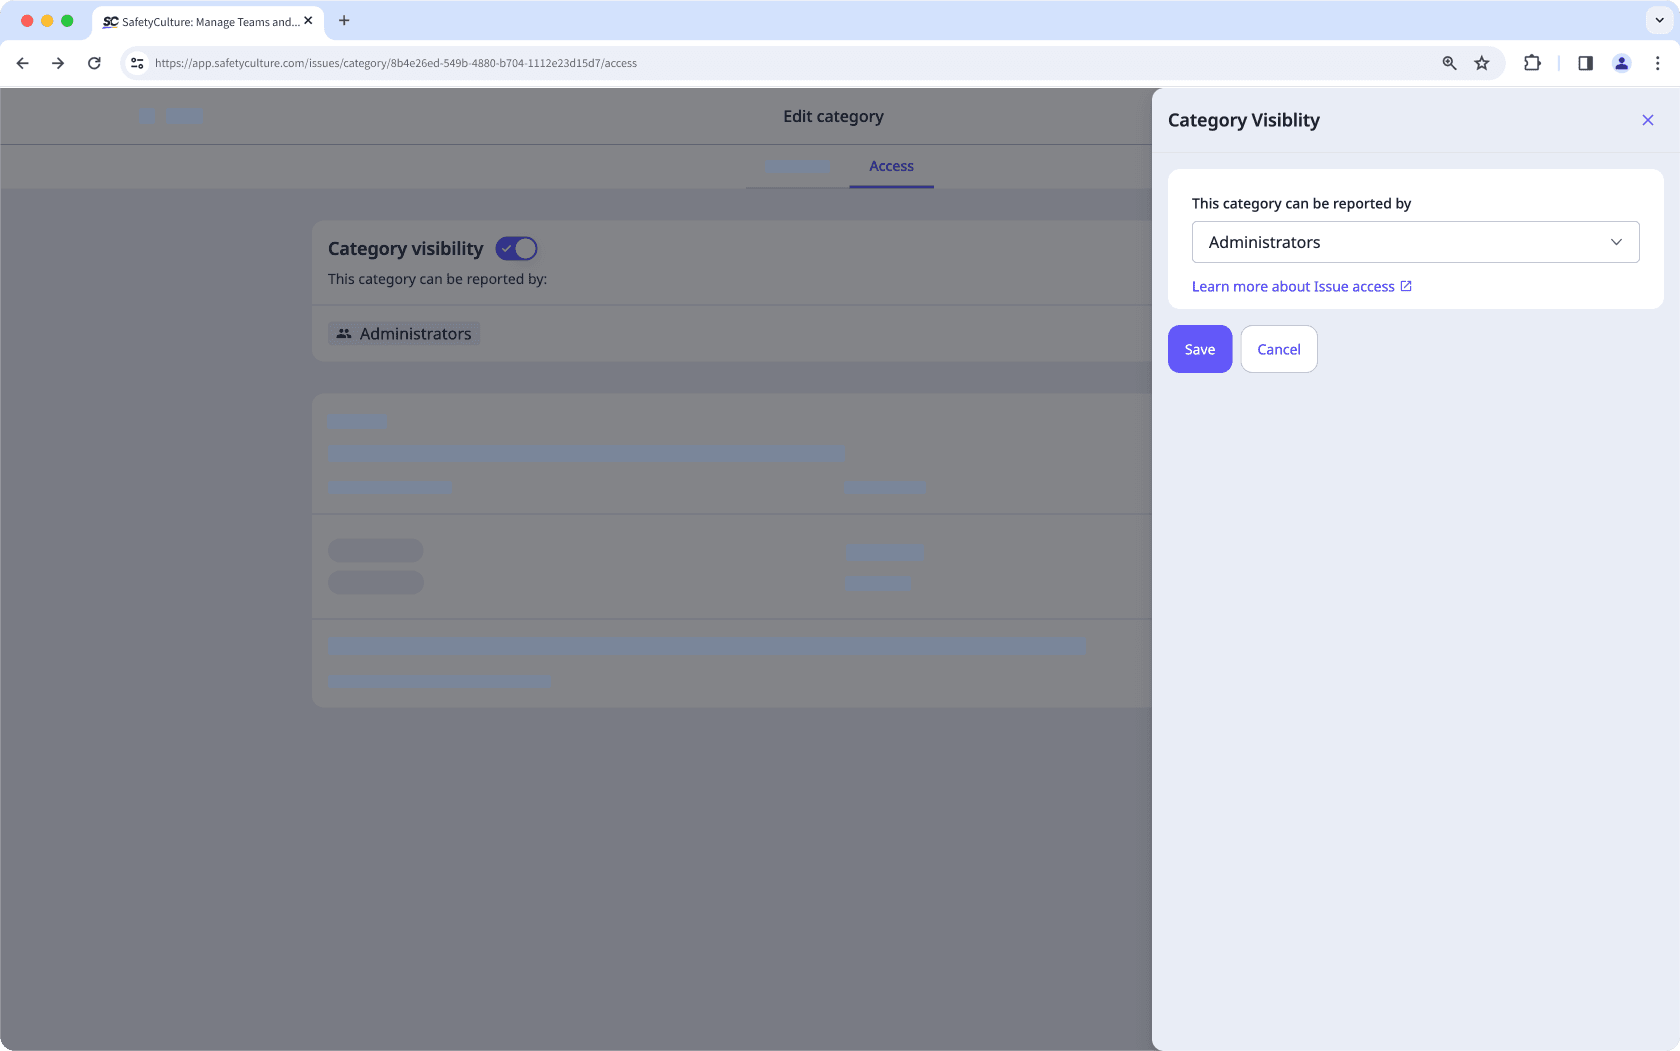The width and height of the screenshot is (1680, 1051).
Task: Toggle the side panel icon in browser toolbar
Action: click(x=1584, y=62)
